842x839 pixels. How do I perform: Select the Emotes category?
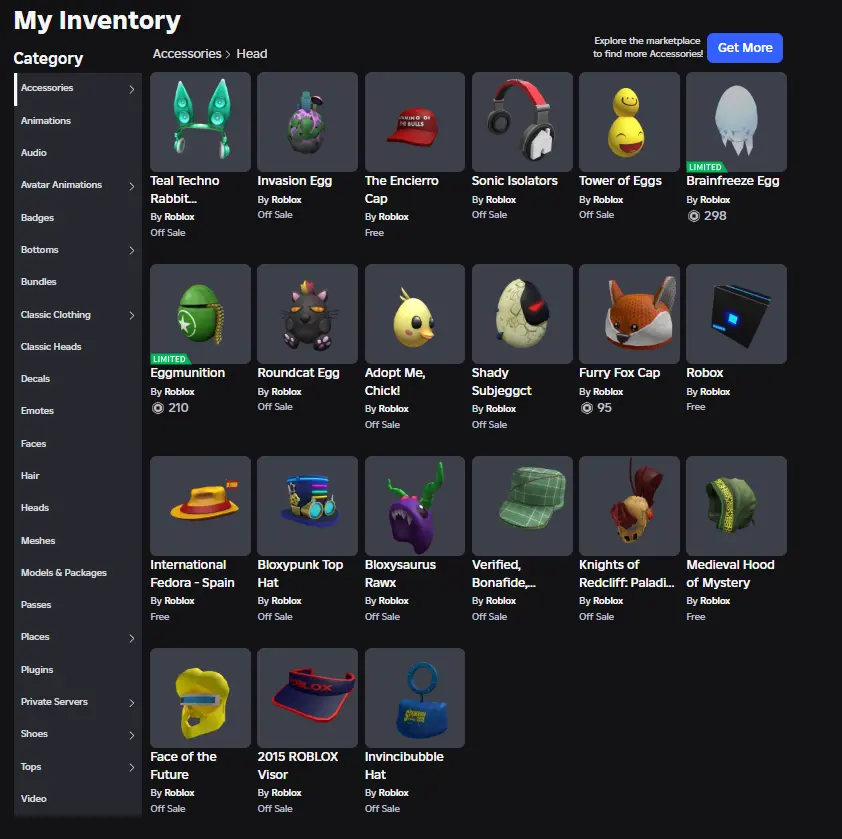pos(78,411)
